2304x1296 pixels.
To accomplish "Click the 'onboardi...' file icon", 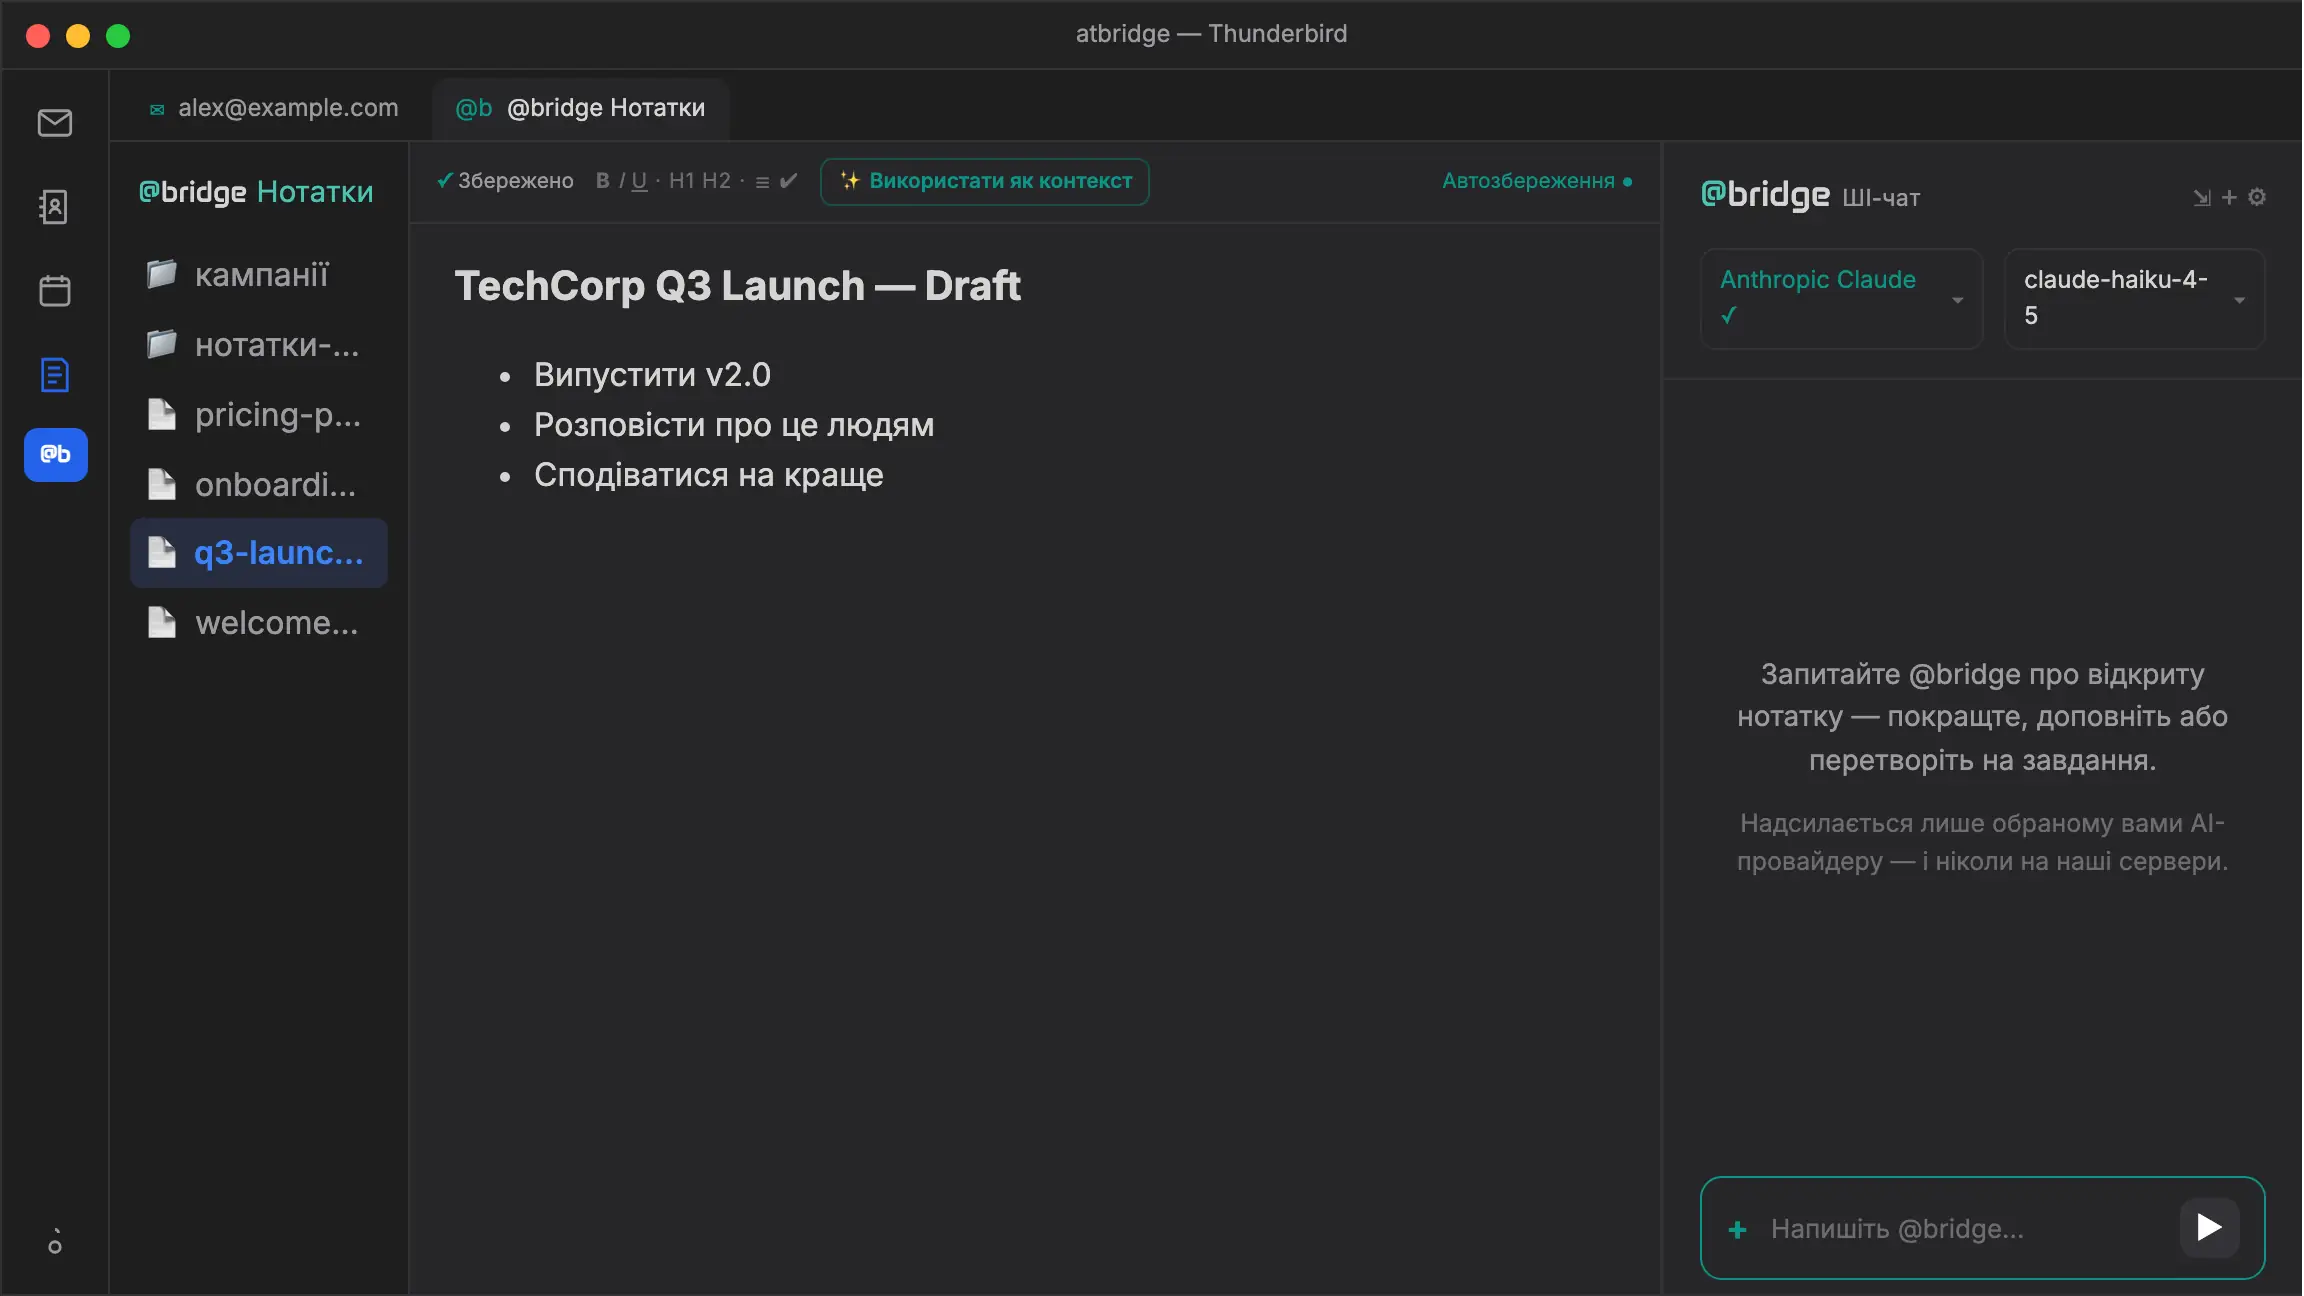I will 162,484.
